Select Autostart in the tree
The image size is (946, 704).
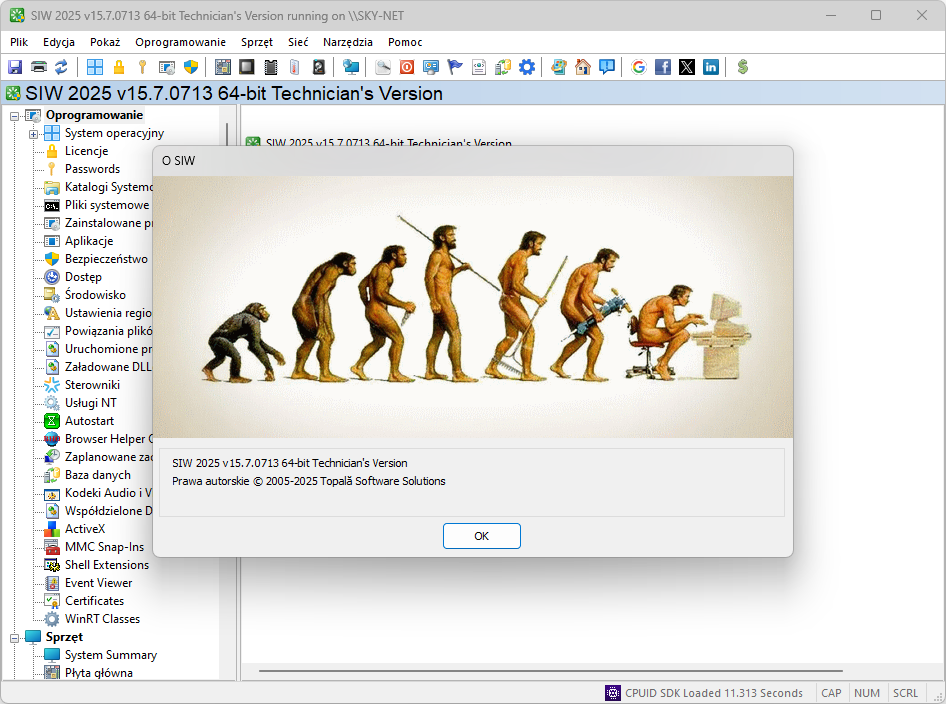89,421
